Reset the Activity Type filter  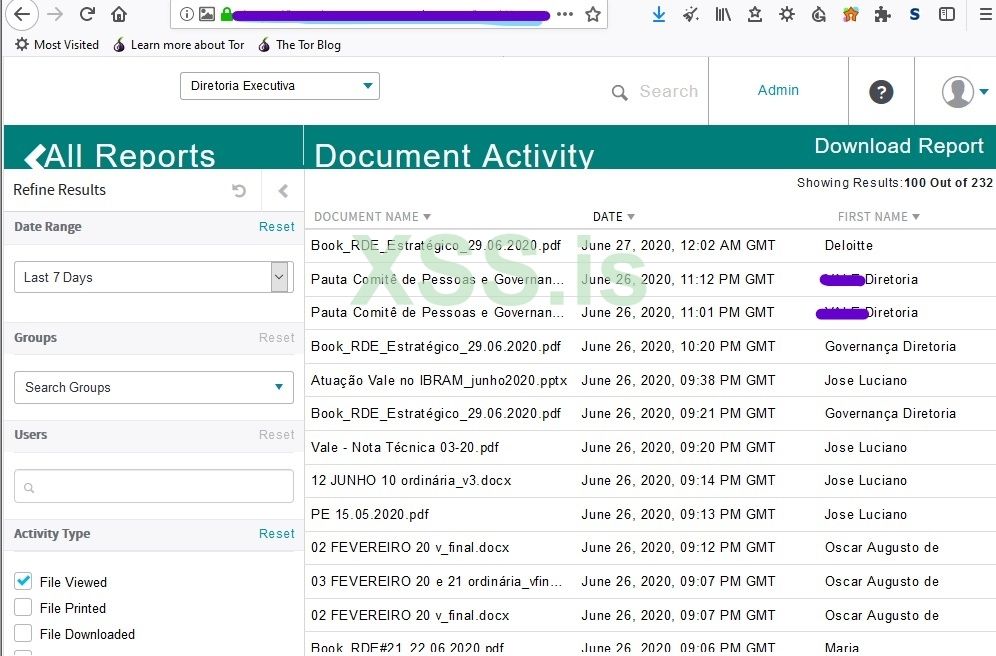[x=276, y=533]
